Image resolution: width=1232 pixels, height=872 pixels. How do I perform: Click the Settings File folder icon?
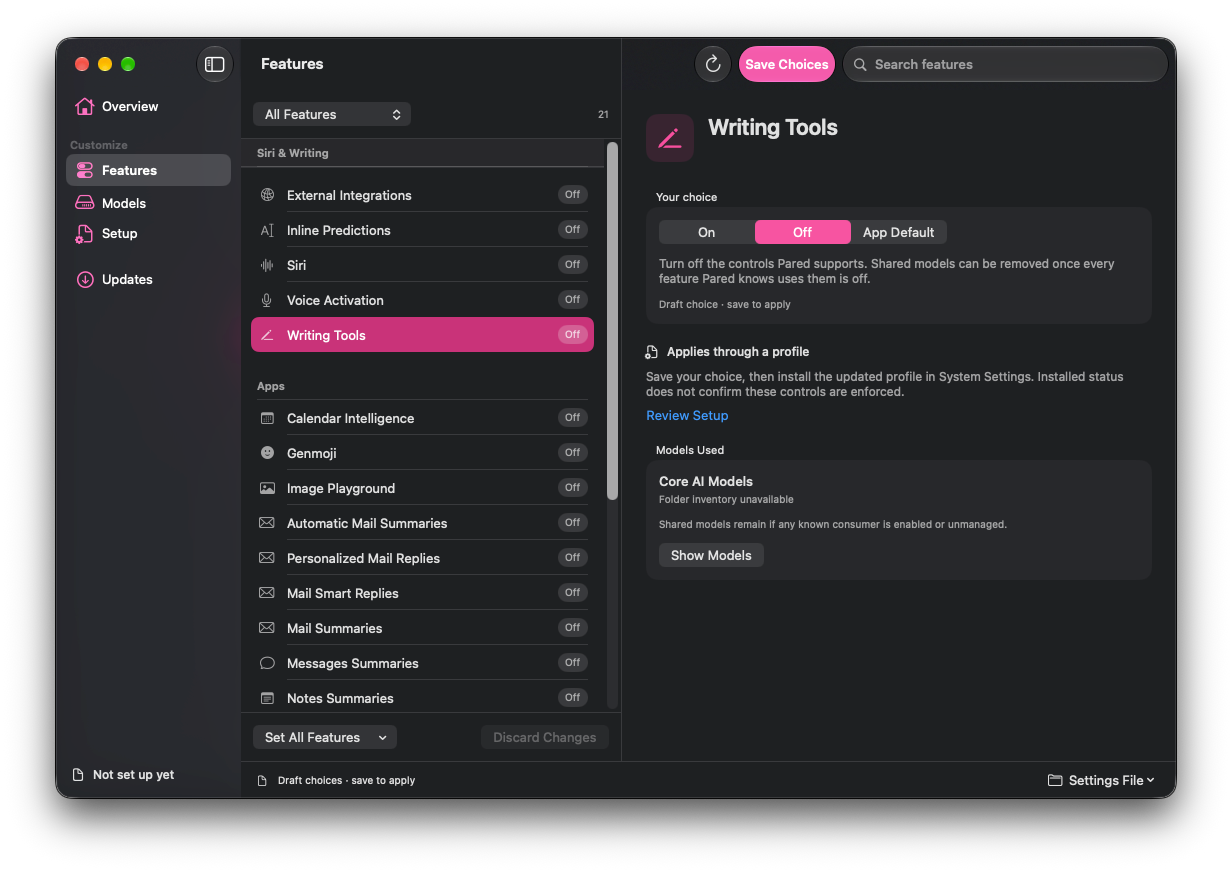point(1055,780)
